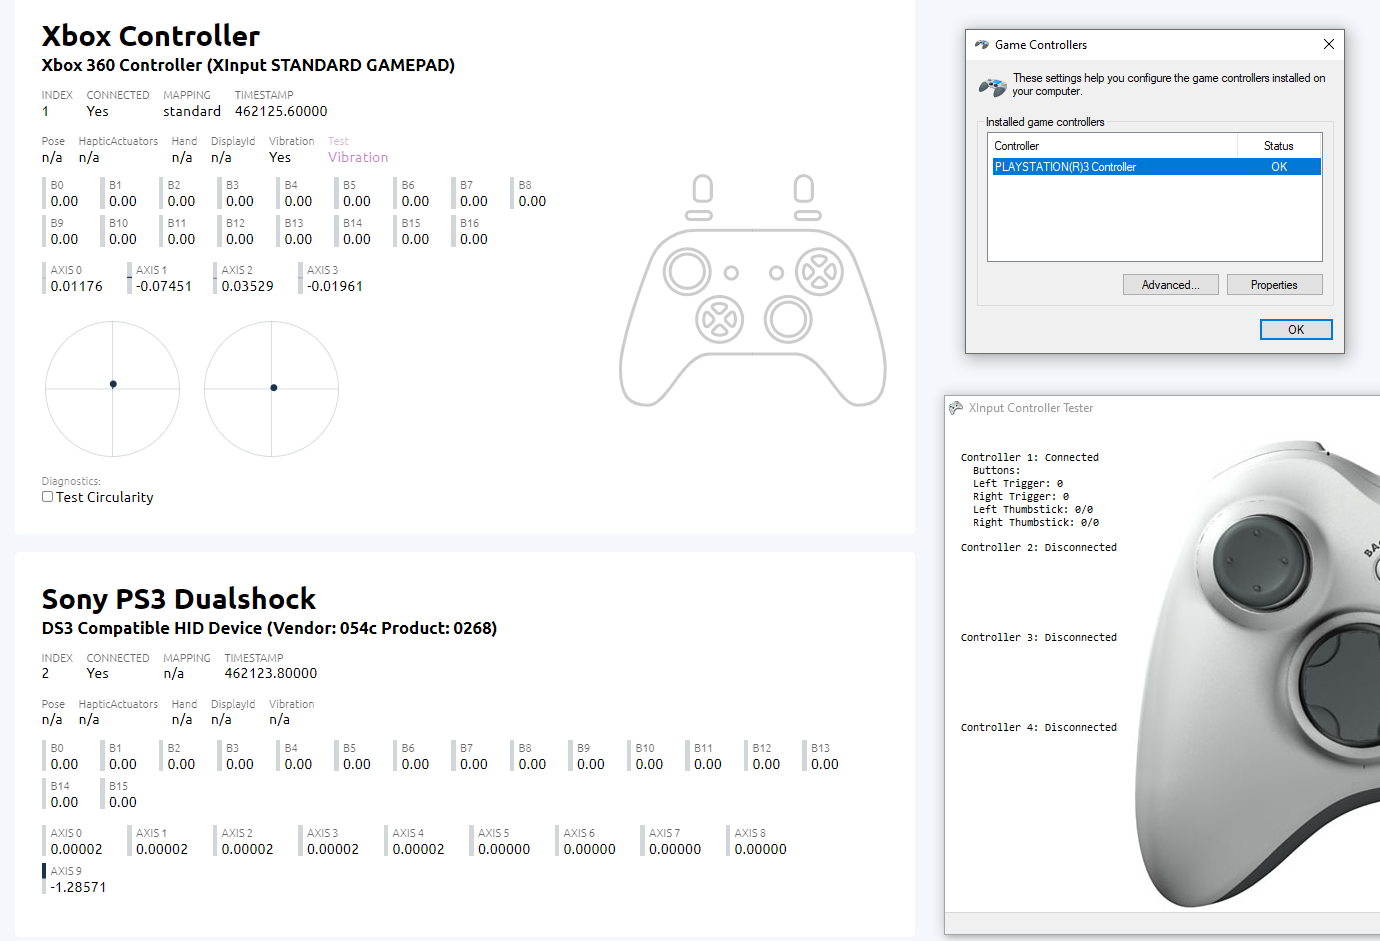Click the left thumbstick on the controller photo
This screenshot has height=941, width=1380.
(1260, 562)
